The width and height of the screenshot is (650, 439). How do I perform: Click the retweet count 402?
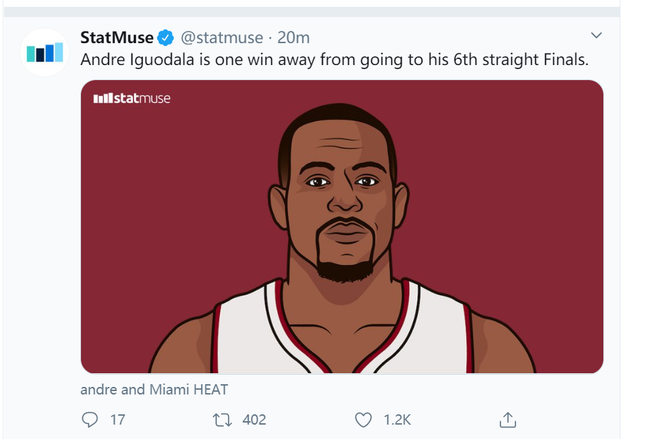254,420
